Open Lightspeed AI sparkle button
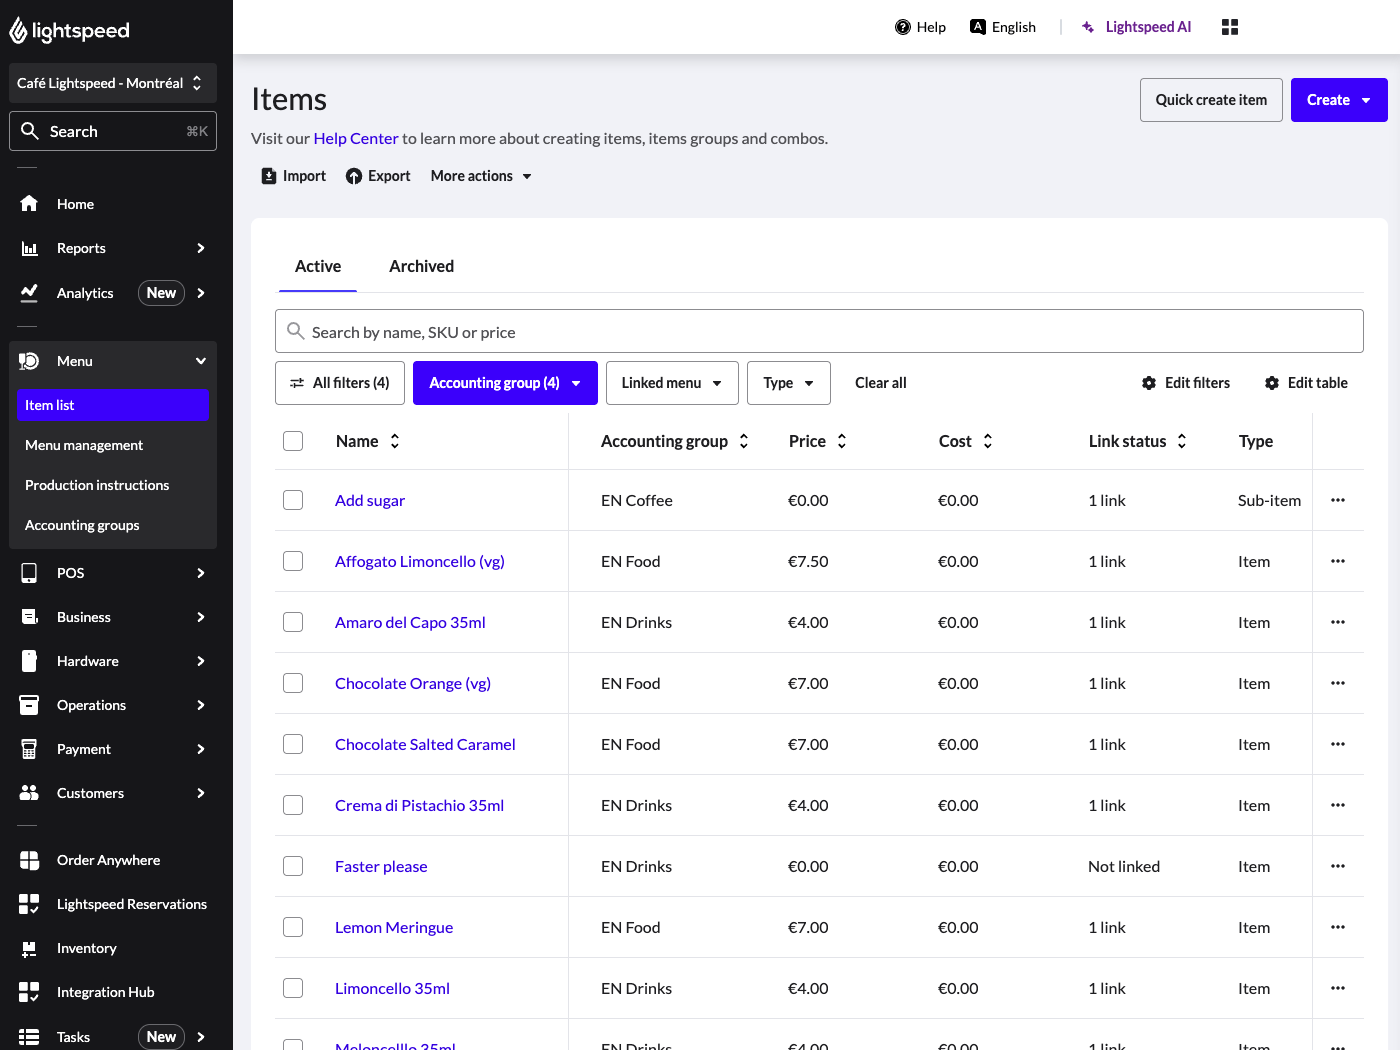1400x1050 pixels. click(1088, 27)
